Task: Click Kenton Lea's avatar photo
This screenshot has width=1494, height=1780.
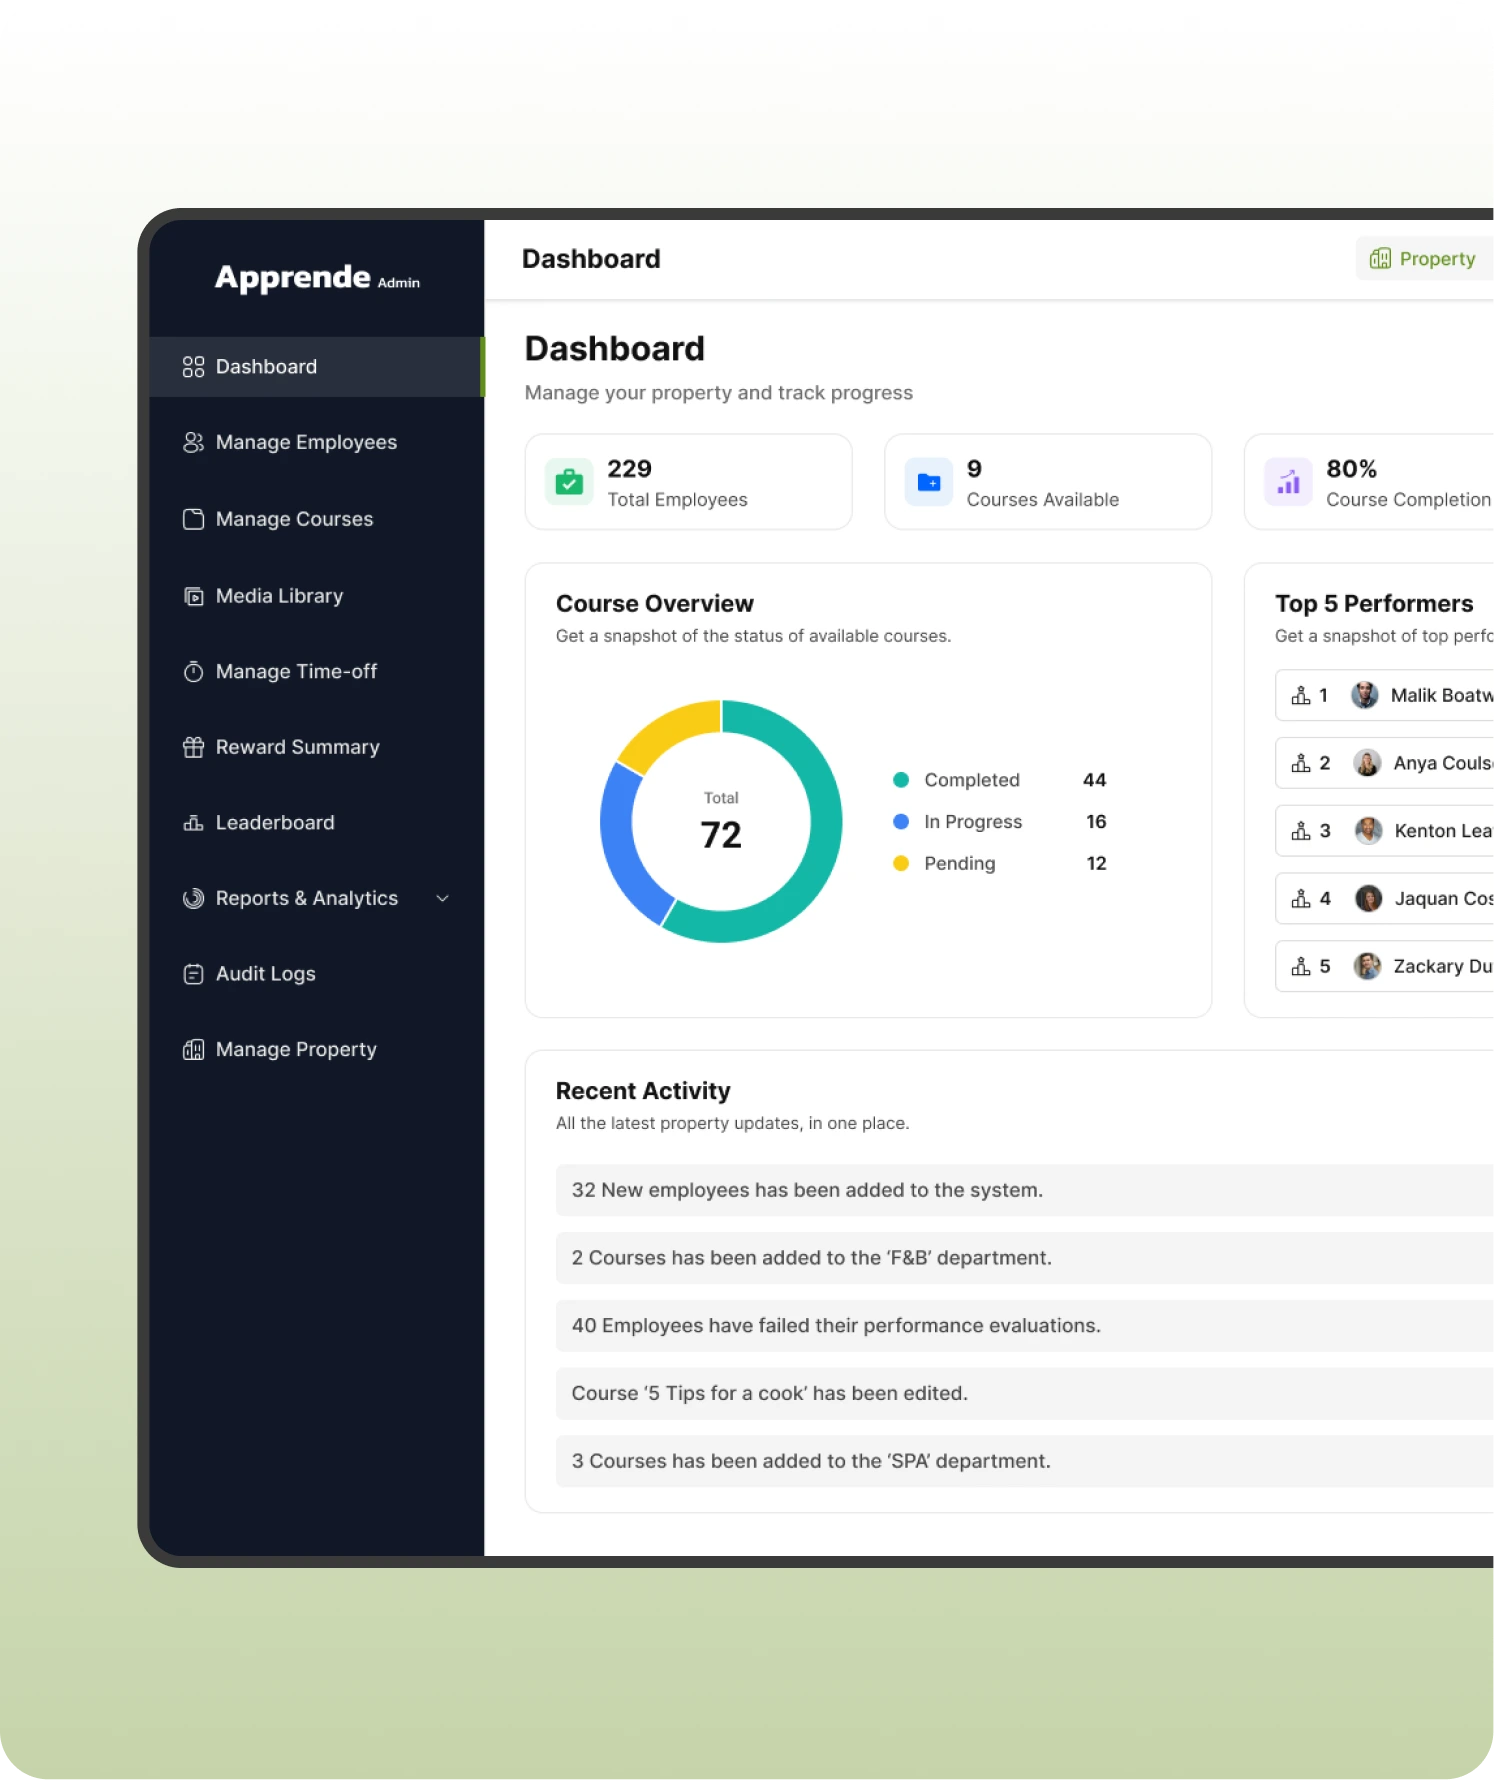Action: pos(1368,831)
